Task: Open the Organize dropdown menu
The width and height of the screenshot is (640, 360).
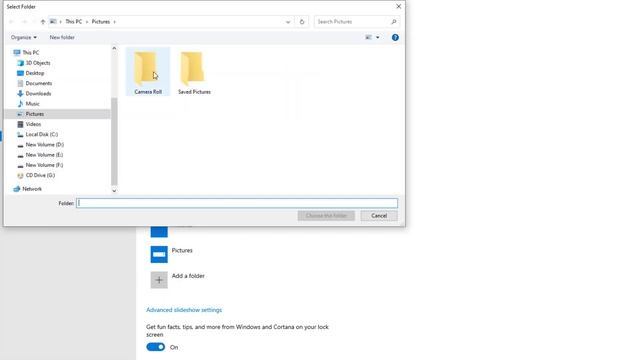Action: 24,38
